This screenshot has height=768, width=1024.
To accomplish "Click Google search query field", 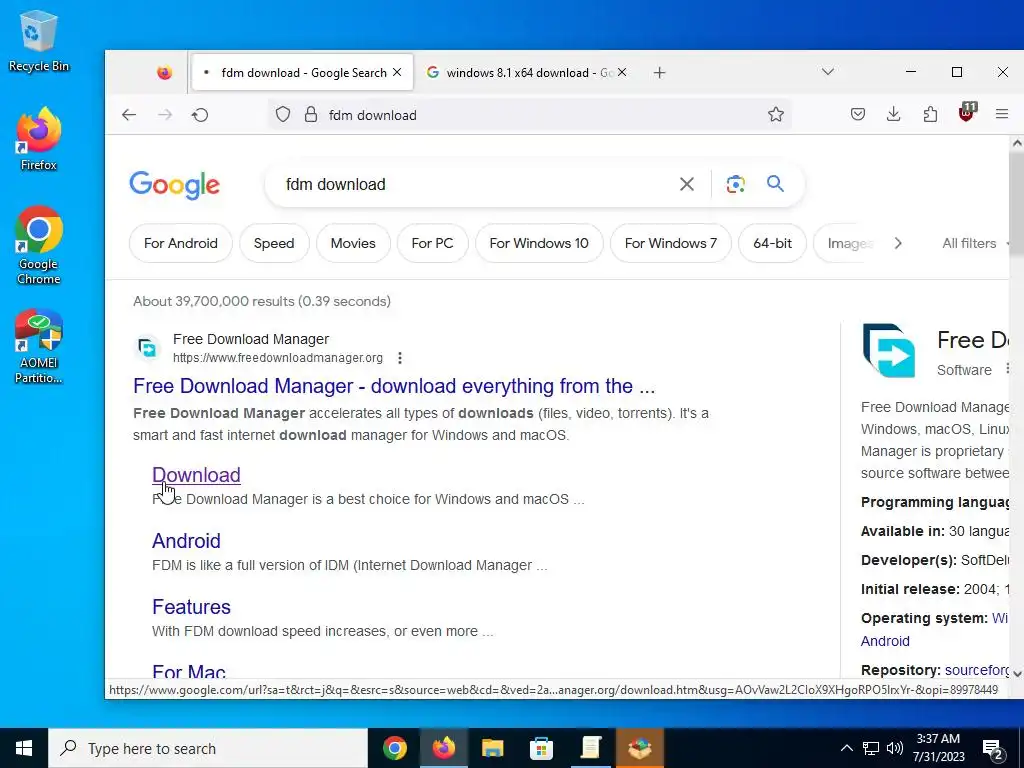I will pyautogui.click(x=477, y=184).
